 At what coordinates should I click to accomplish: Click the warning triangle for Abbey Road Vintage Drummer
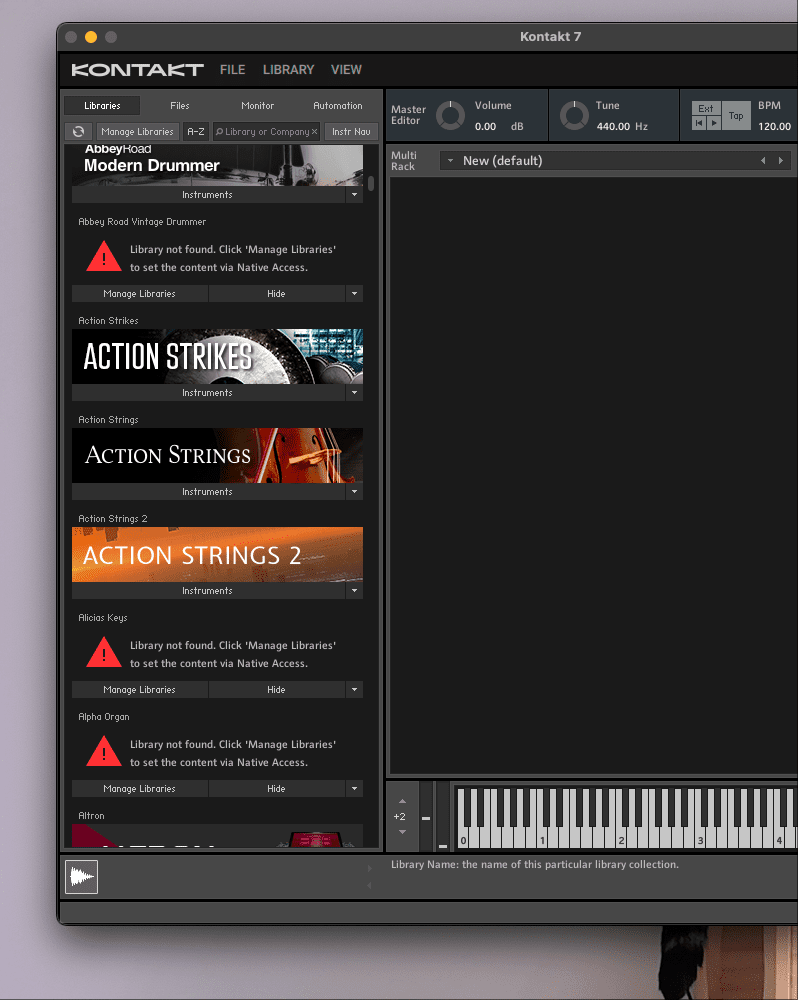click(x=103, y=256)
